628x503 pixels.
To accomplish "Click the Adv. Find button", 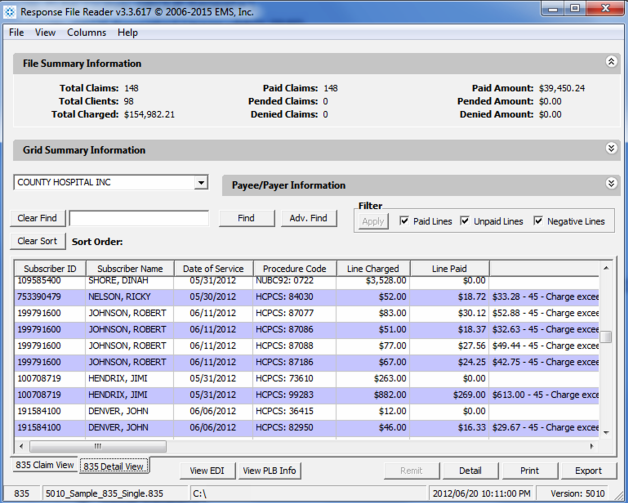I will pyautogui.click(x=308, y=218).
